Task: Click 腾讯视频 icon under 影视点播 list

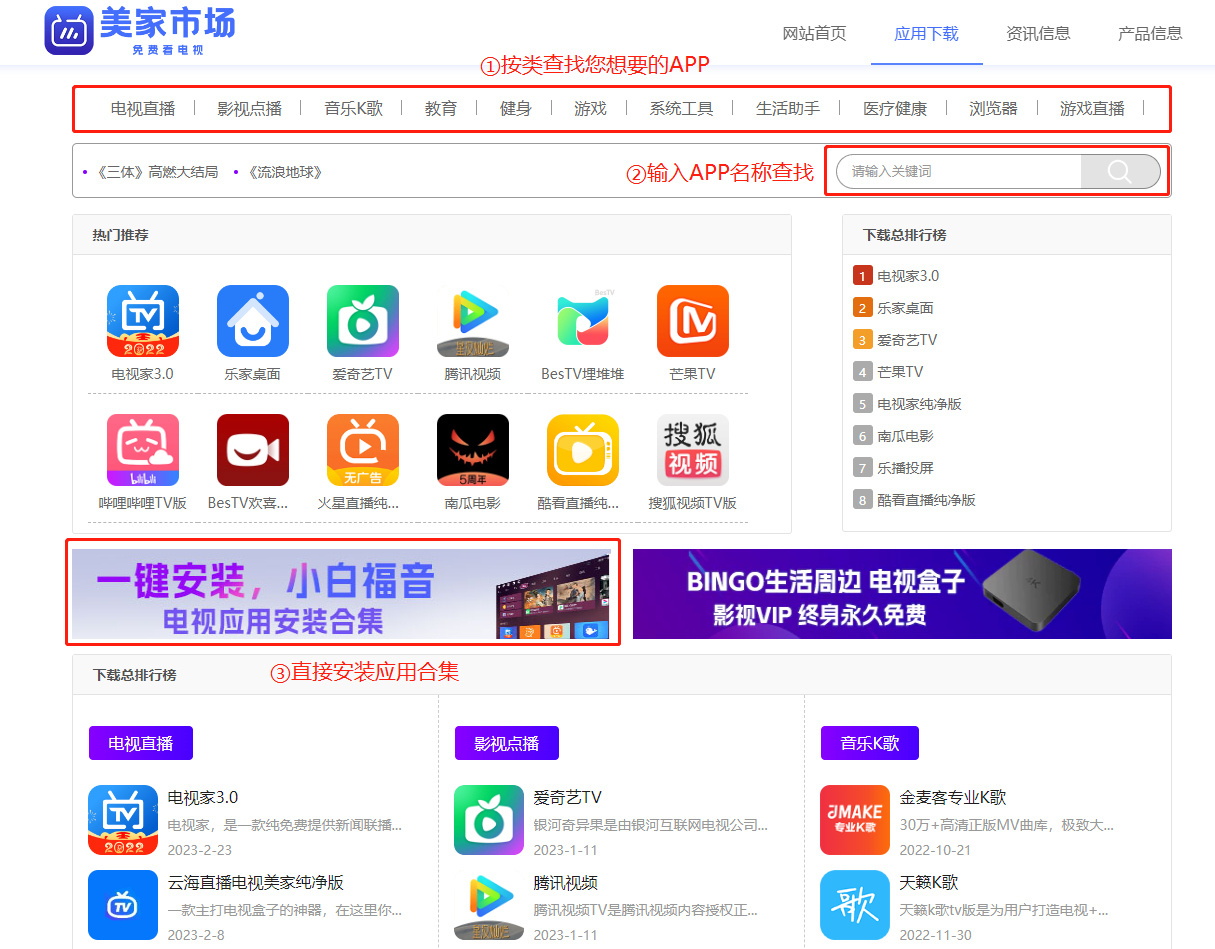Action: [x=489, y=905]
